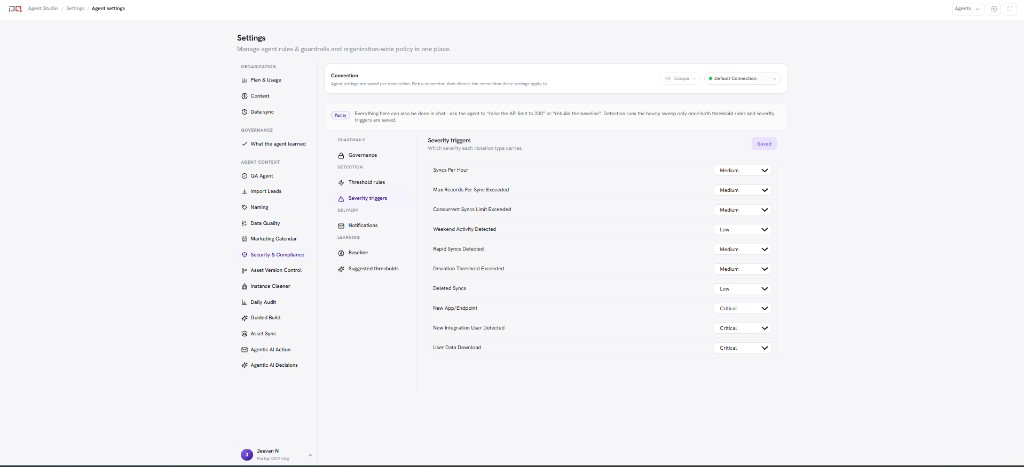Viewport: 1024px width, 467px height.
Task: Open Agentic AI Action settings
Action: coord(266,349)
